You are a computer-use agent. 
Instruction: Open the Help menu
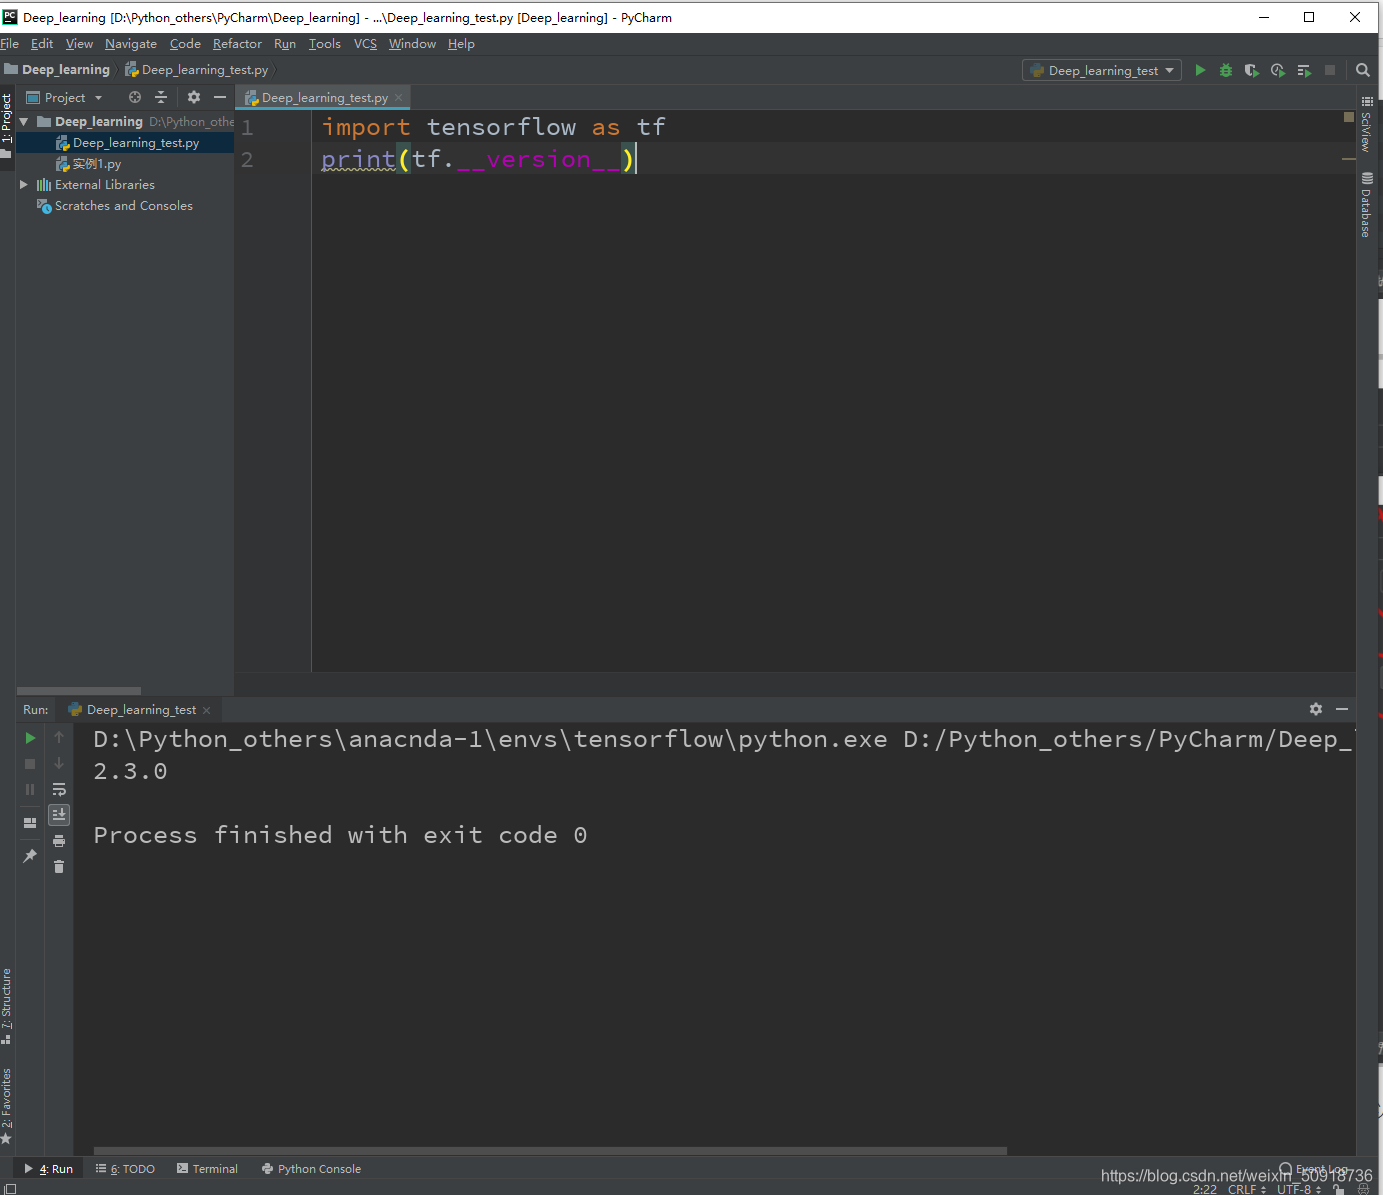tap(461, 44)
